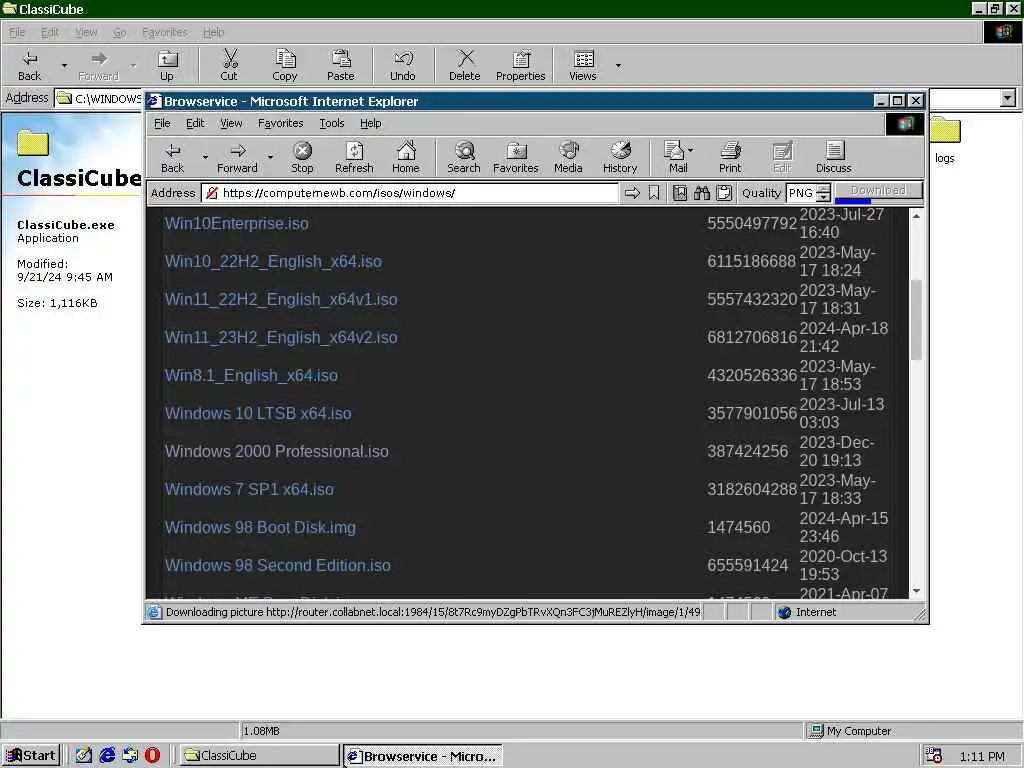Click the bookmarked page icon left of binoculars
The width and height of the screenshot is (1024, 768).
[680, 193]
